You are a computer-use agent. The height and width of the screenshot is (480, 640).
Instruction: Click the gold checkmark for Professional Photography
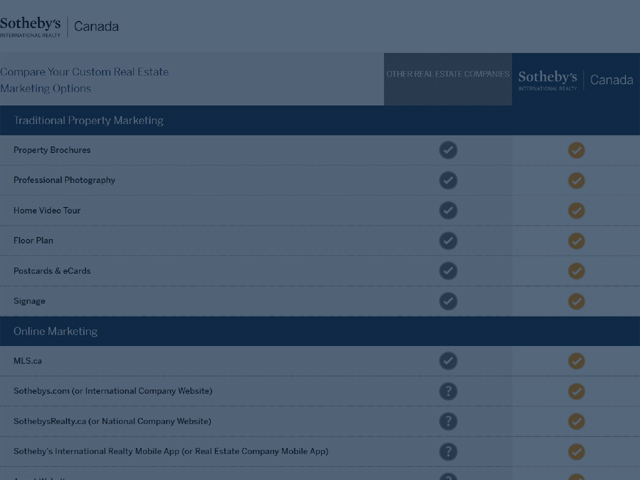(x=576, y=180)
